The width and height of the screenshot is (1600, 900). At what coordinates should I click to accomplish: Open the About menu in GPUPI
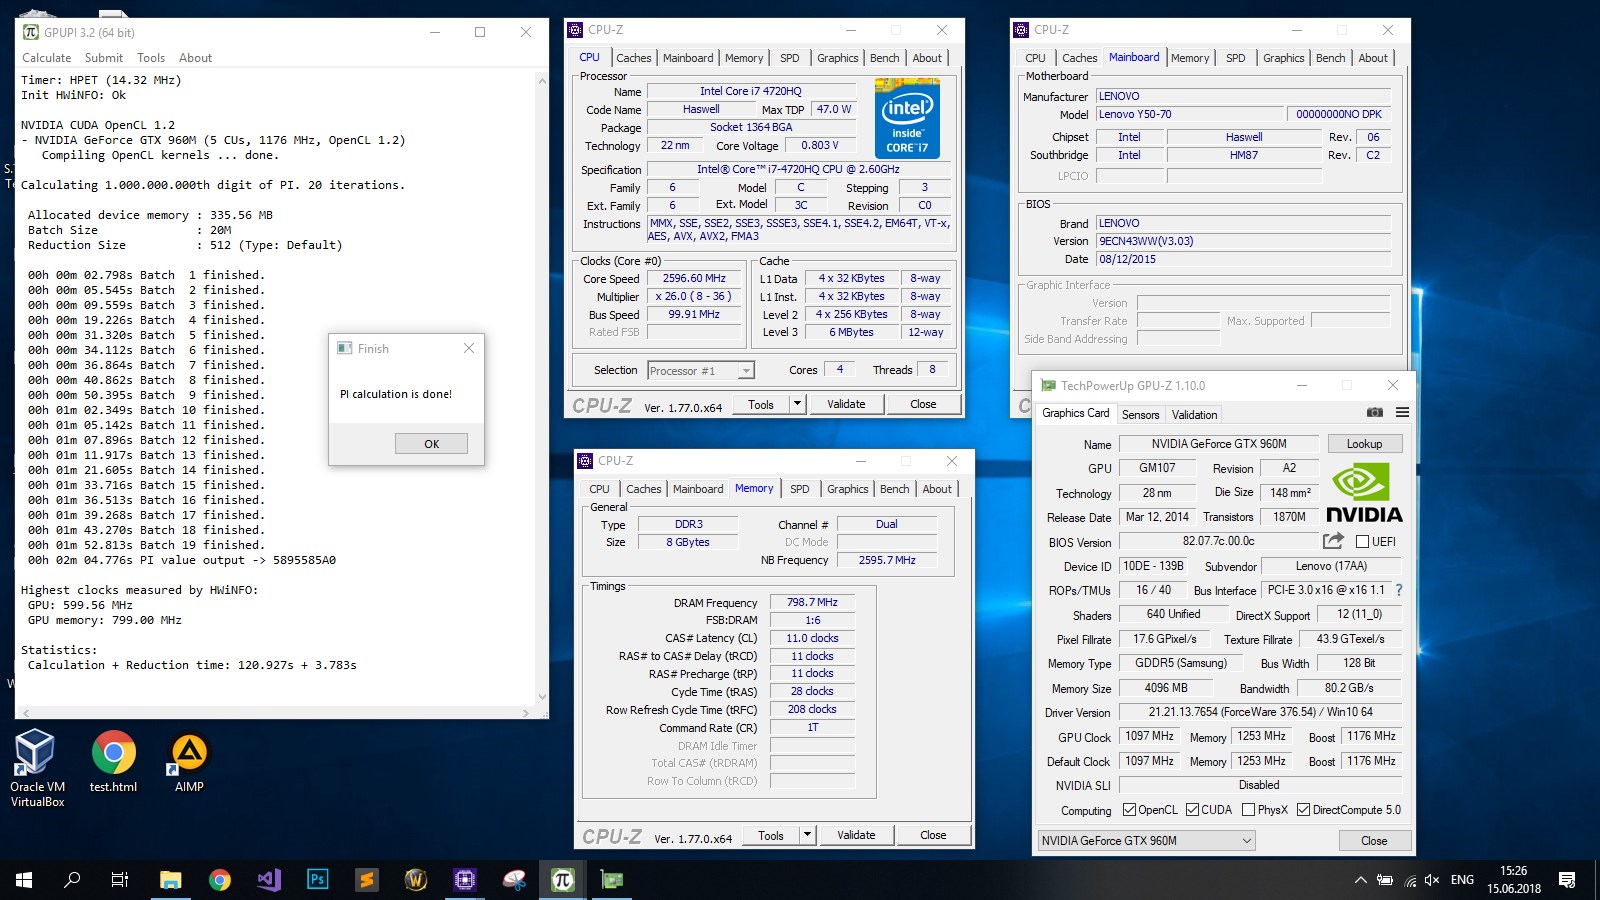(x=195, y=58)
